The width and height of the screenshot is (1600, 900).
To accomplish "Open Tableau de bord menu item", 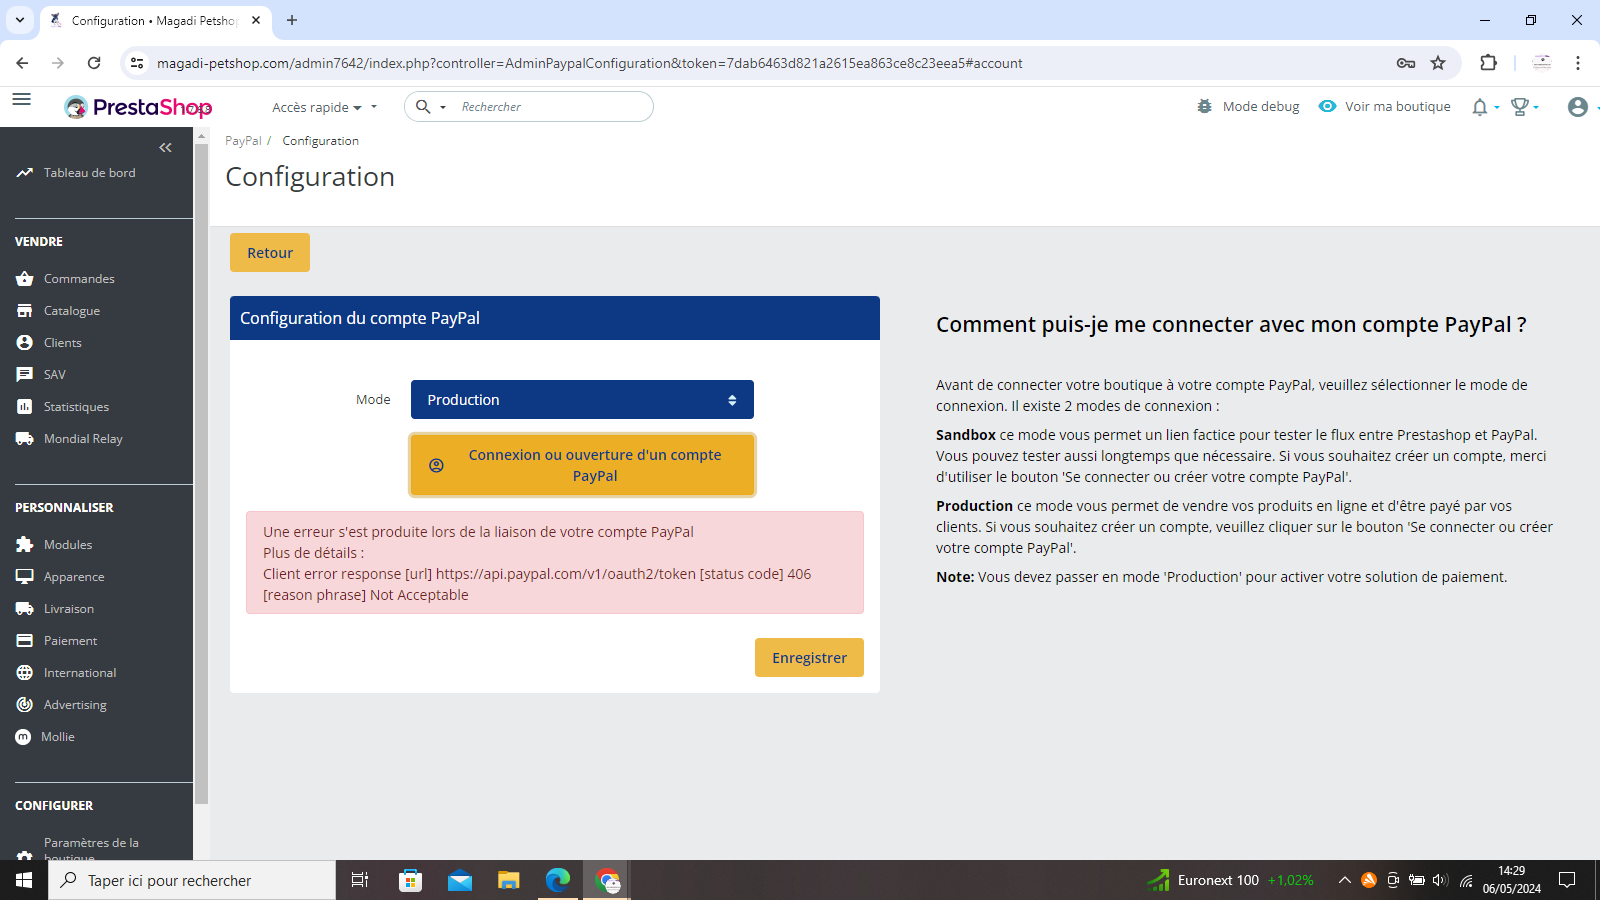I will pyautogui.click(x=90, y=173).
